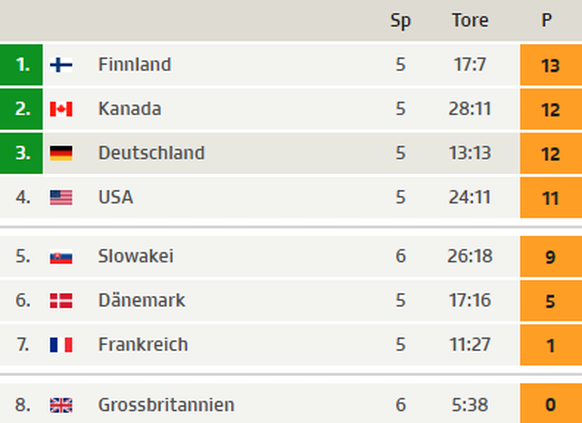Click the Tore column header

click(x=470, y=20)
